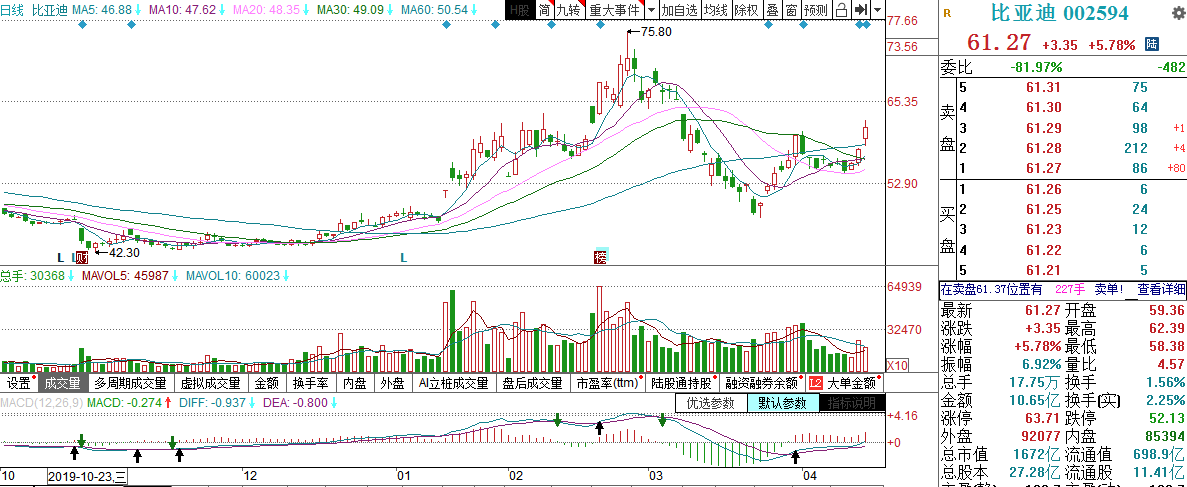1187x487 pixels.
Task: Click the R margin-trading badge left of 比亚迪
Action: (x=947, y=13)
